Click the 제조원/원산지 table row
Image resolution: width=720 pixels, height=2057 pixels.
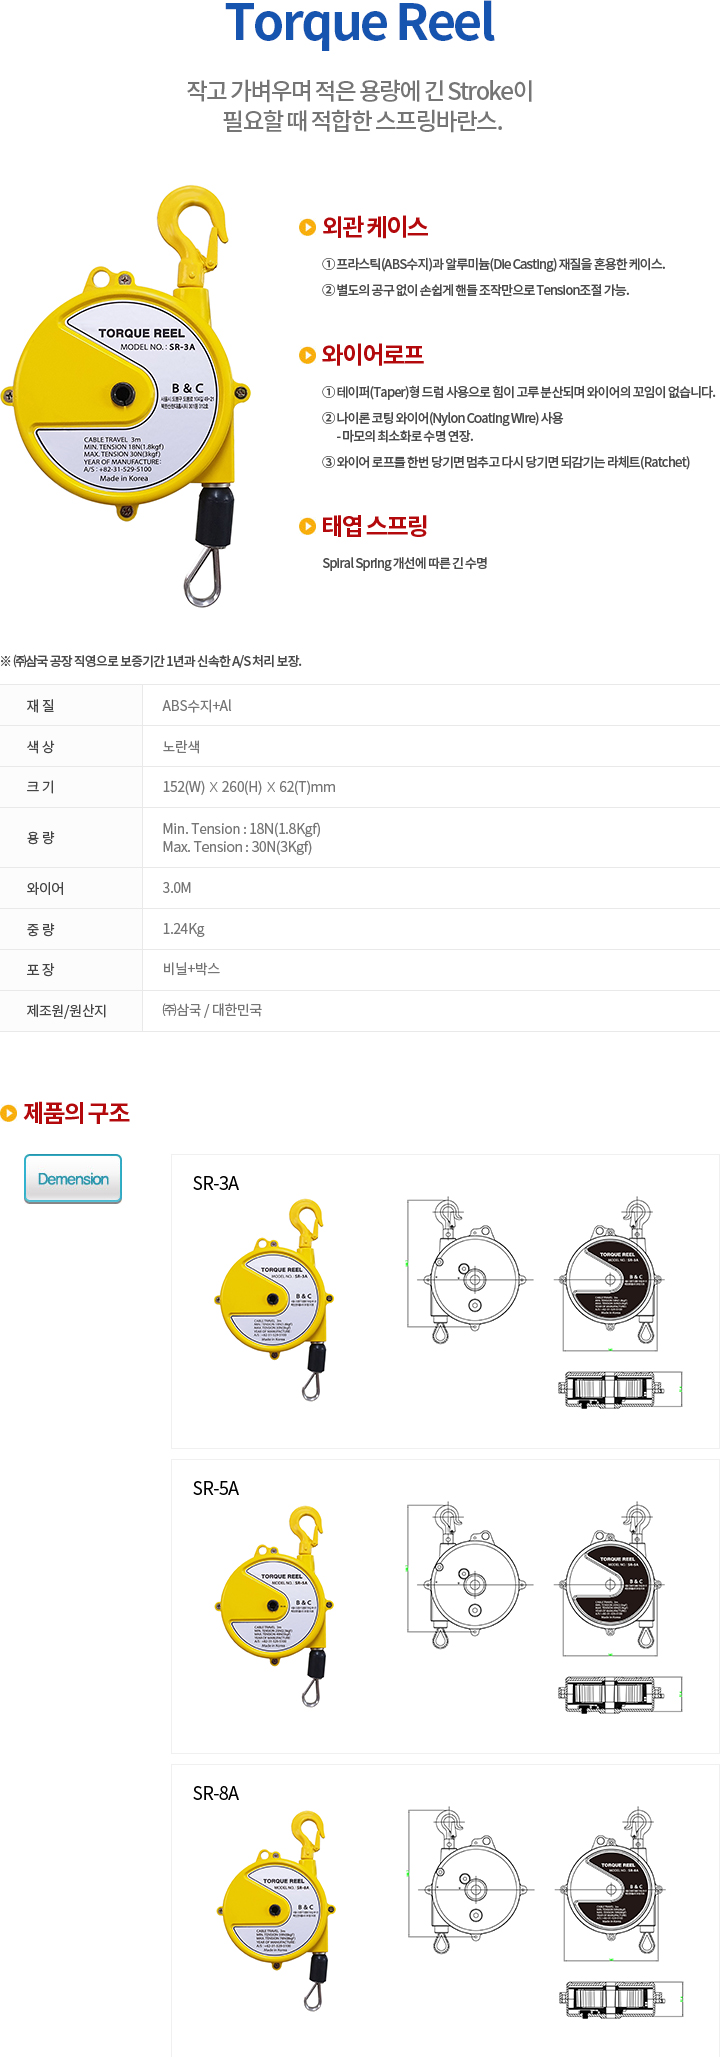(360, 1011)
